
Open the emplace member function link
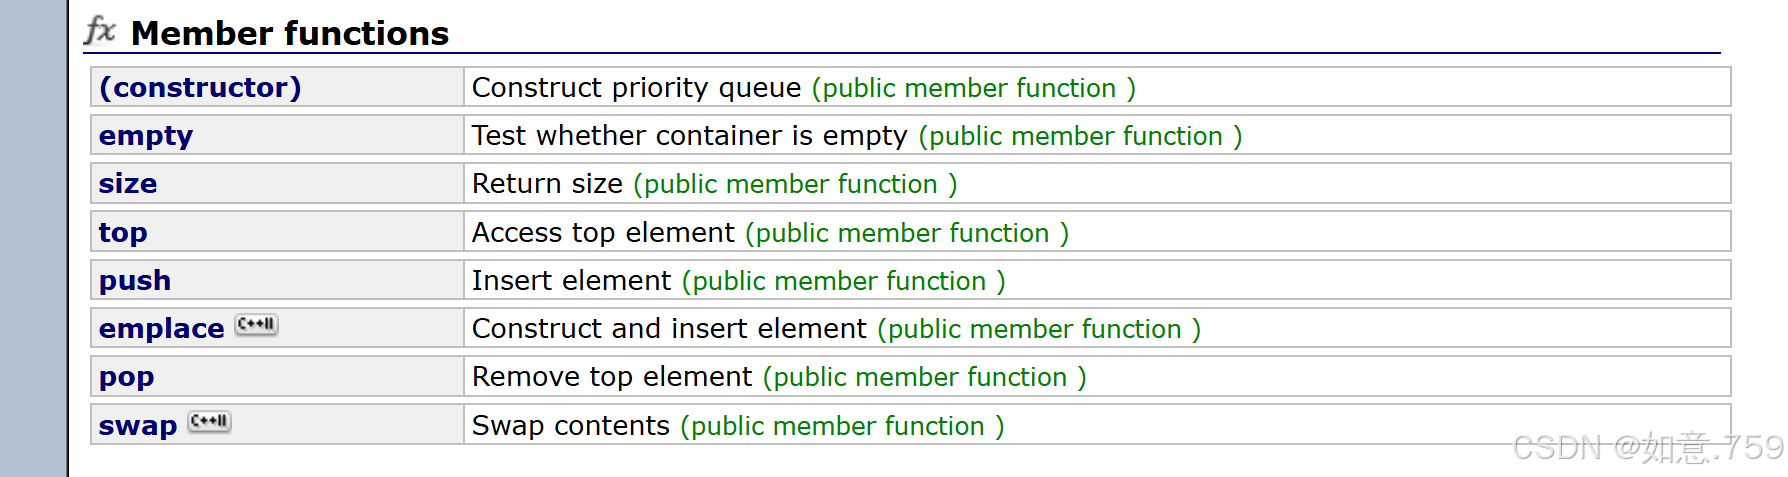[161, 328]
